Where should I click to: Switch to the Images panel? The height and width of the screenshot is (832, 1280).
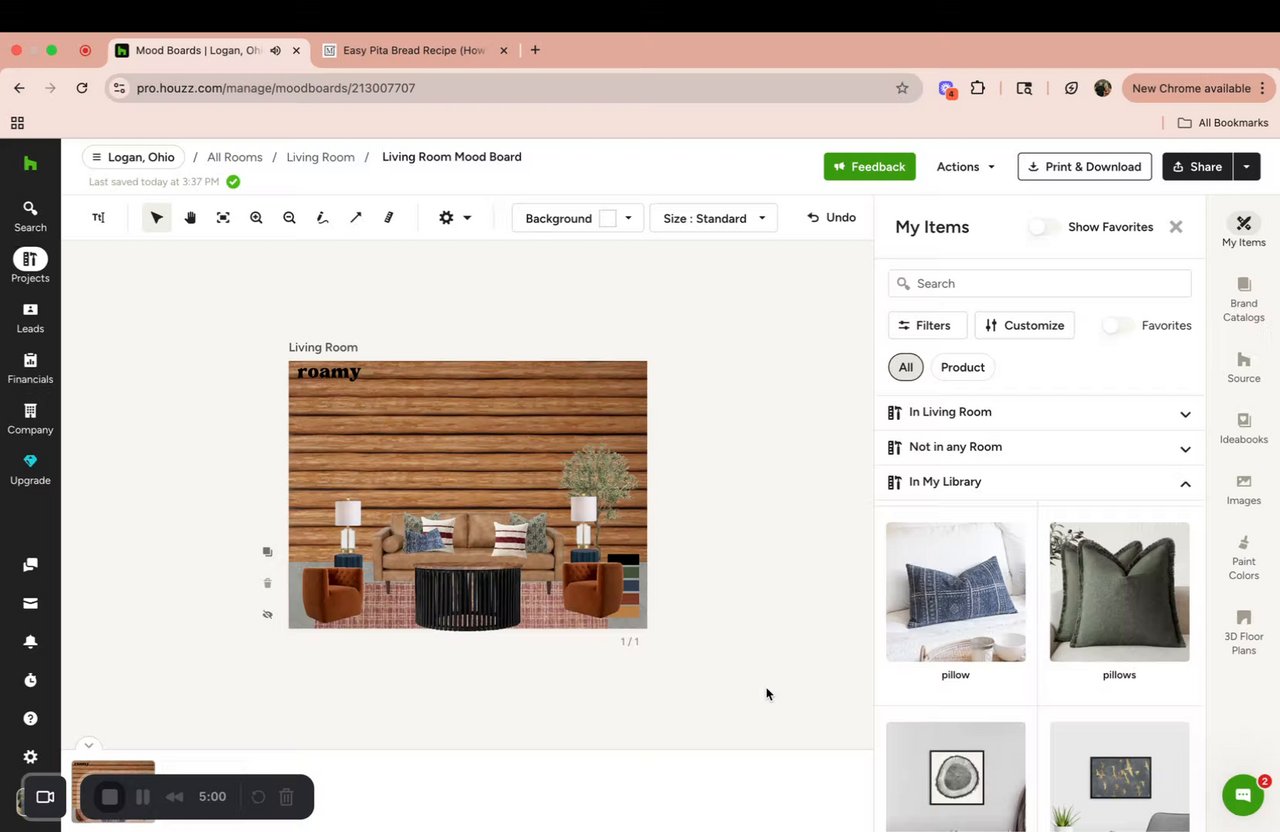1243,489
